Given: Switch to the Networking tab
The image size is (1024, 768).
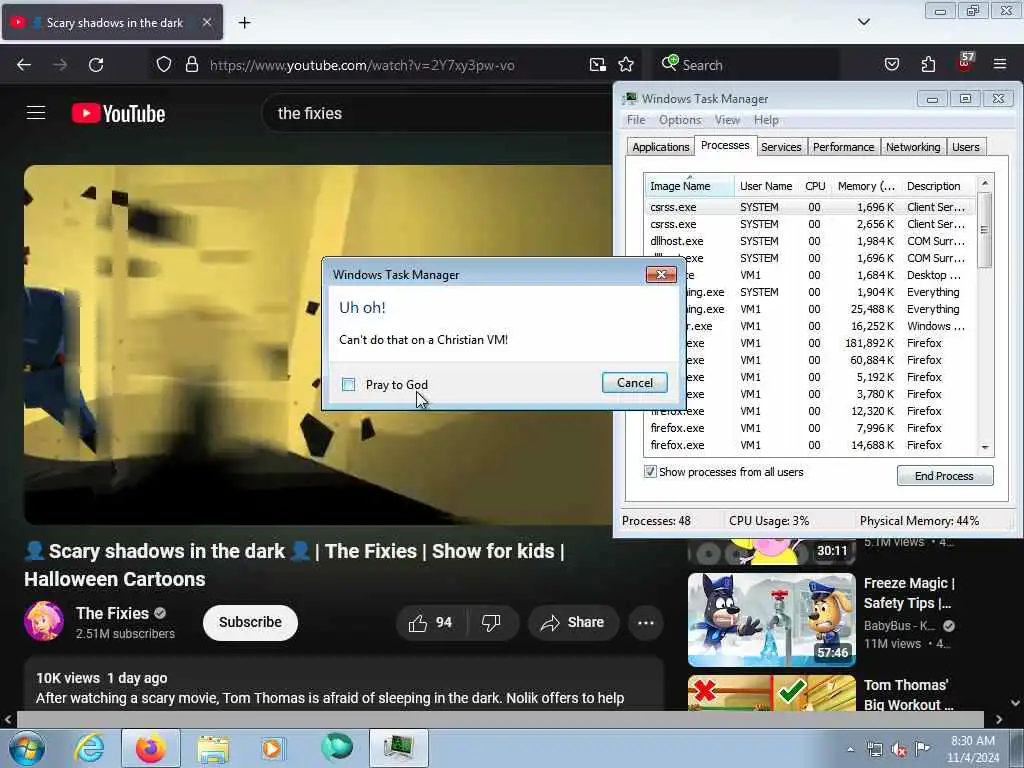Looking at the screenshot, I should (913, 147).
